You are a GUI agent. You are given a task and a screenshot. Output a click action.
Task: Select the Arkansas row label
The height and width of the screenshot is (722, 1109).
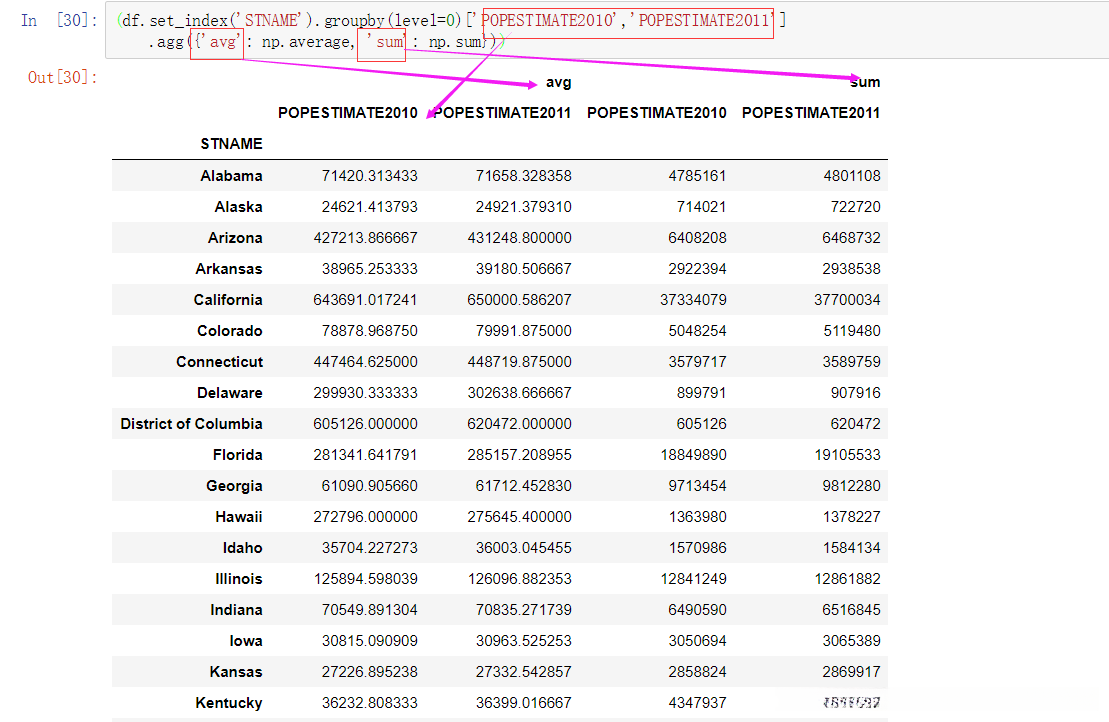[228, 269]
